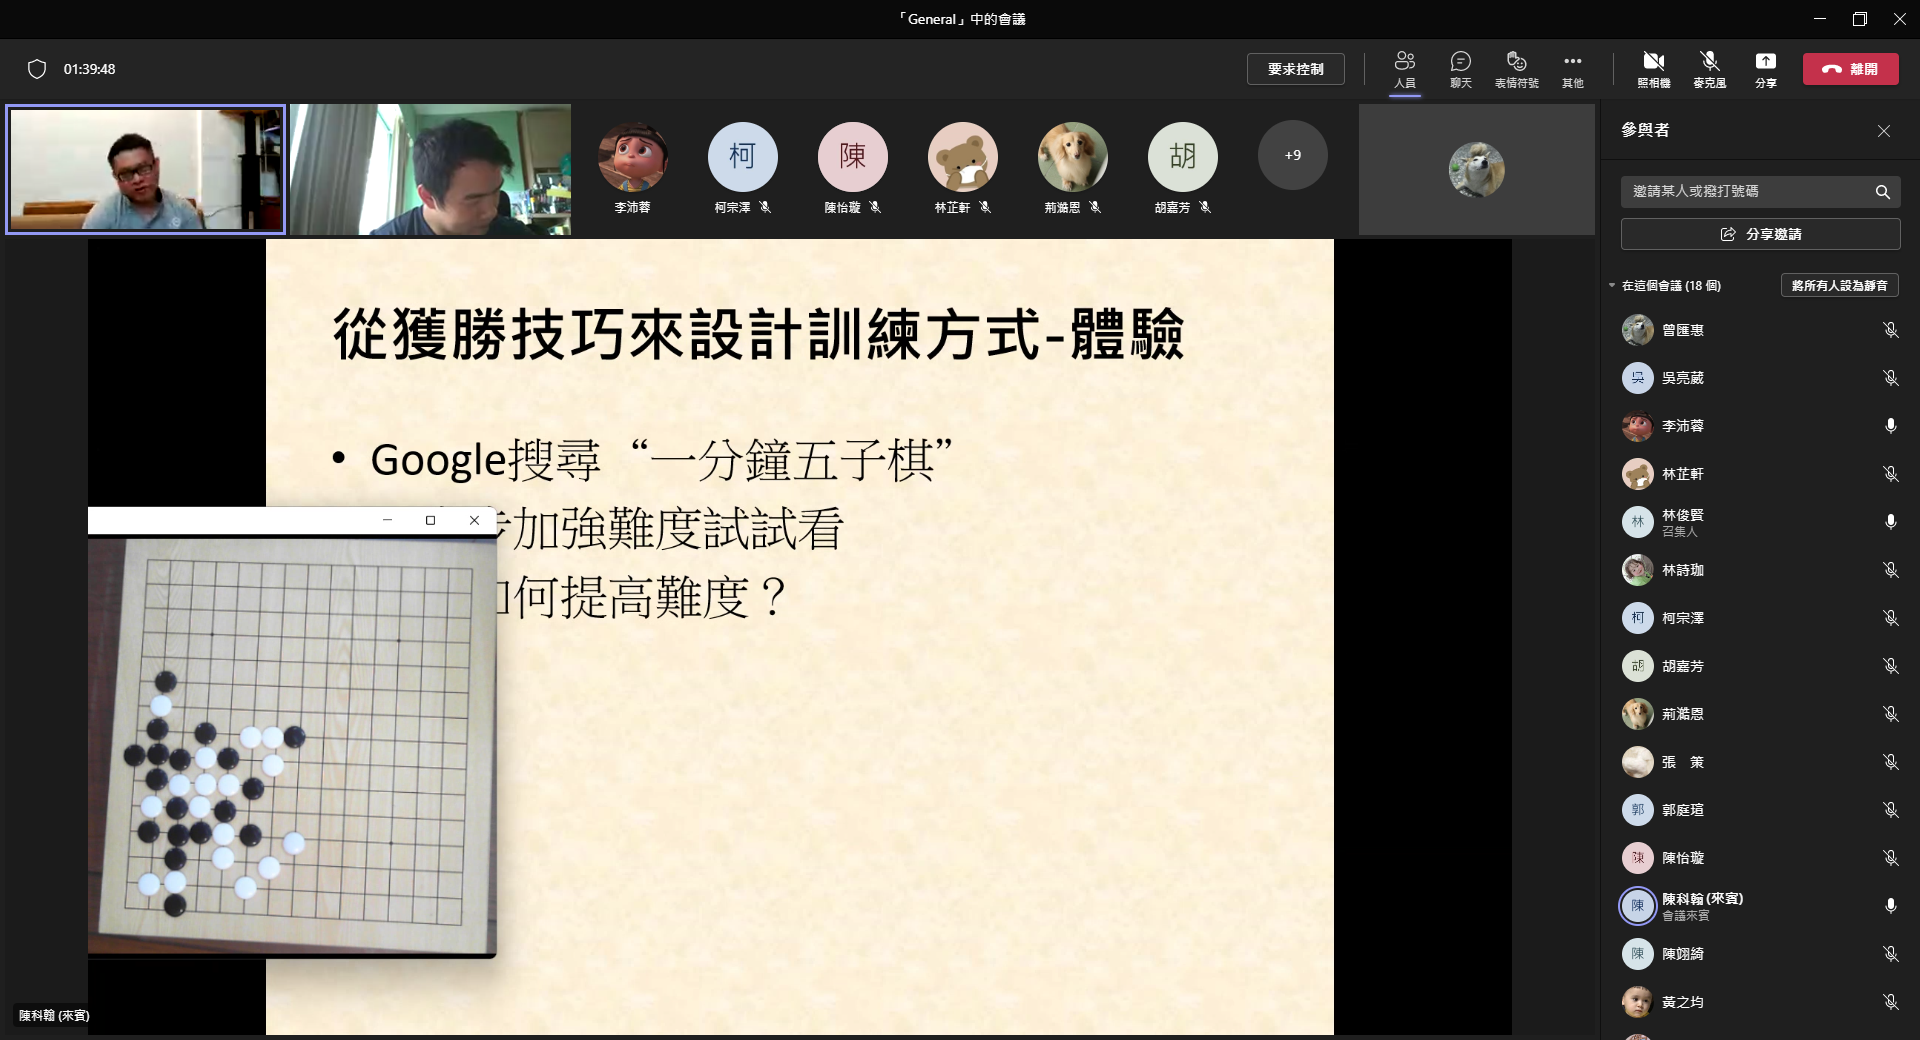Click the Share invite (分享邀請) button
This screenshot has width=1920, height=1040.
click(x=1760, y=234)
